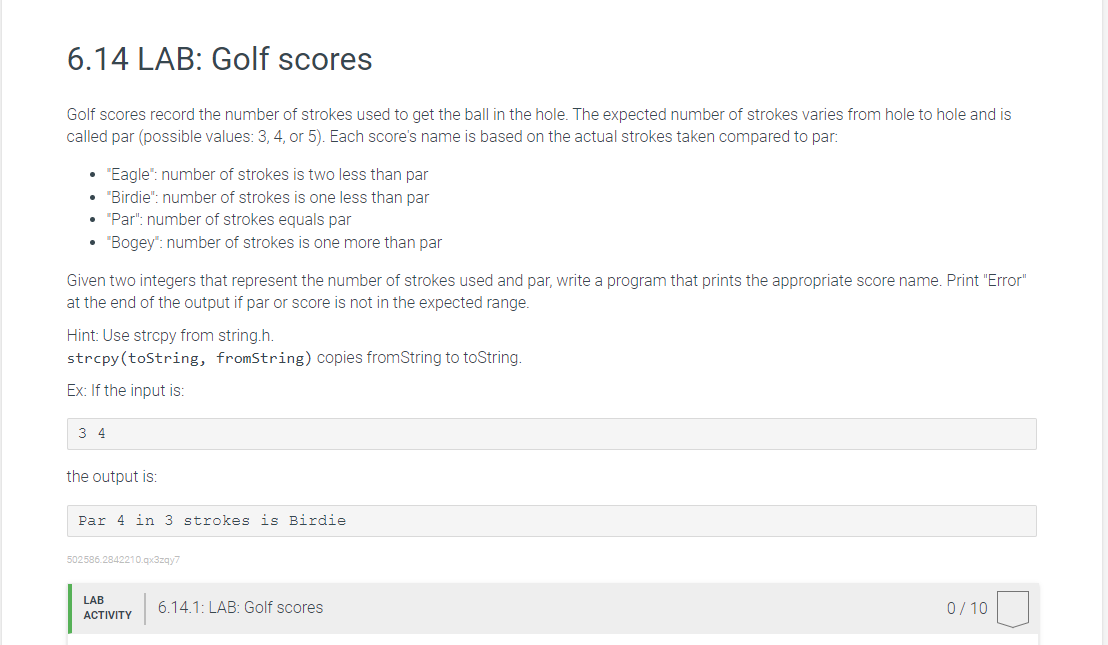This screenshot has height=645, width=1108.
Task: Click the "the output is:" text
Action: coord(111,476)
